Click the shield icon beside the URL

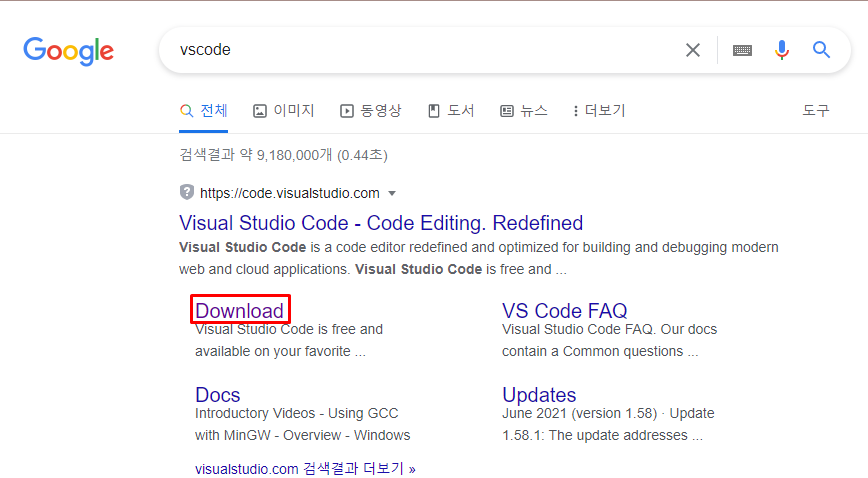(x=187, y=192)
